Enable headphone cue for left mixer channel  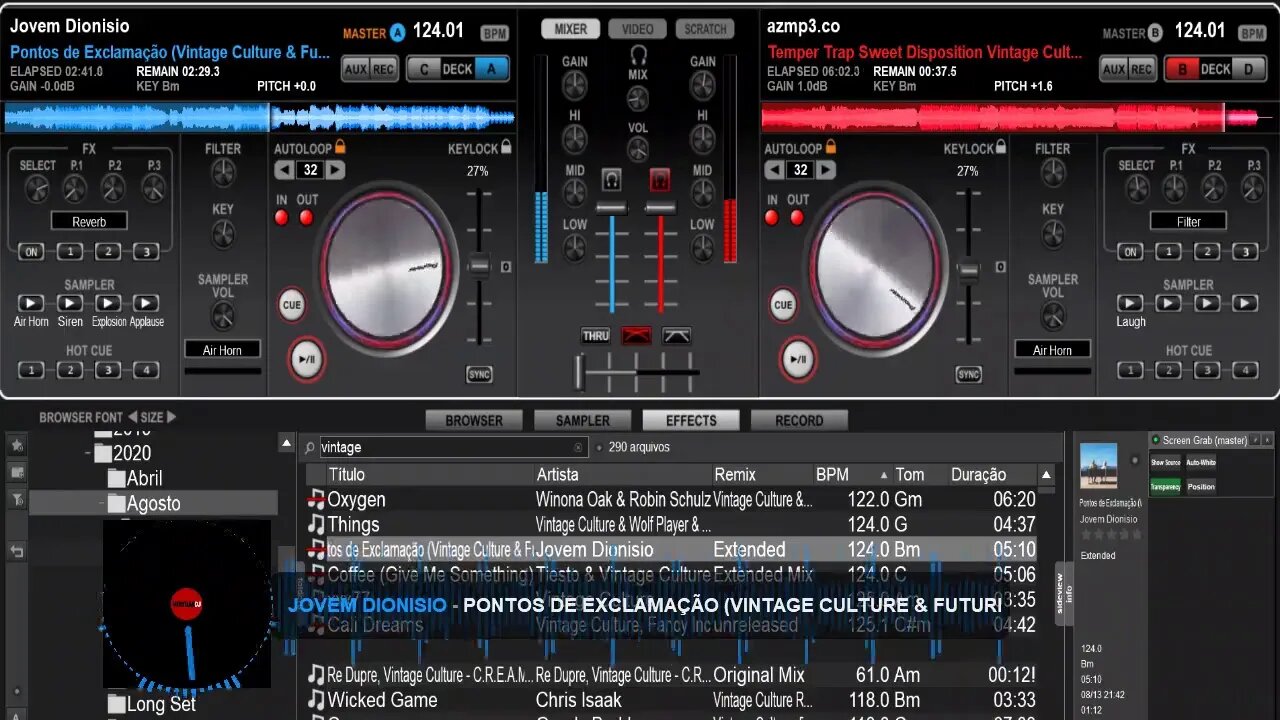[x=611, y=180]
